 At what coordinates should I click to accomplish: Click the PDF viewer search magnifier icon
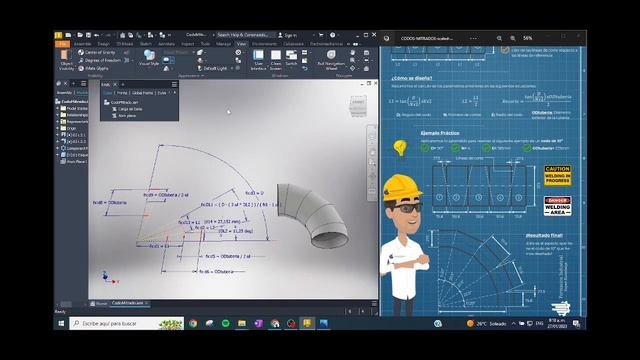tap(499, 38)
